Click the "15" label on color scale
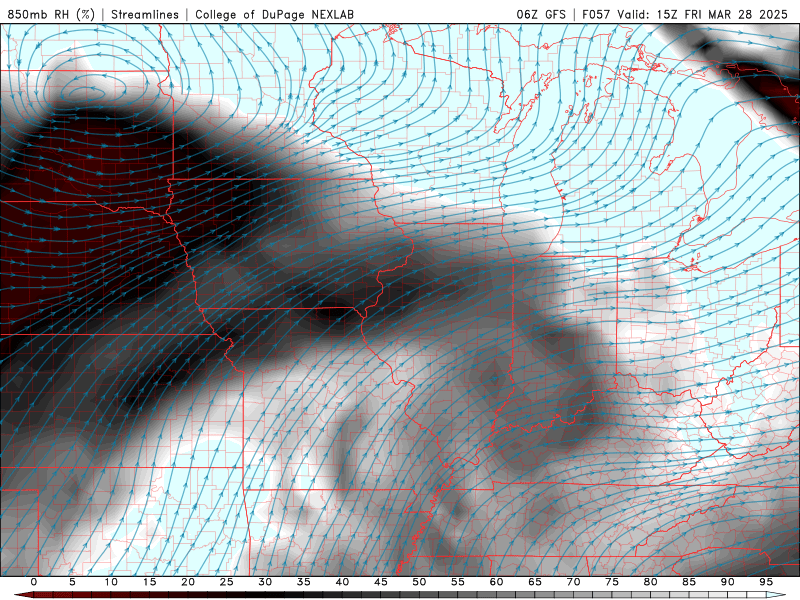Screen dimensions: 800x600 point(149,582)
